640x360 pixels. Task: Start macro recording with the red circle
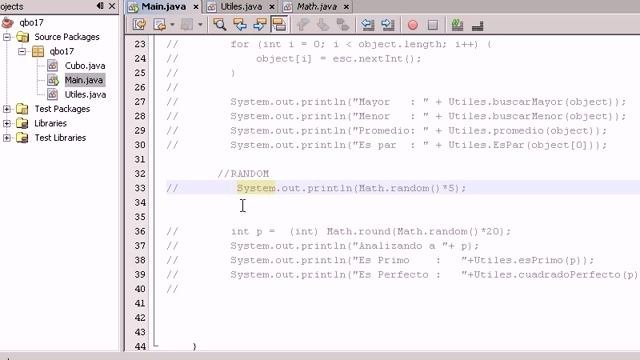(x=413, y=25)
